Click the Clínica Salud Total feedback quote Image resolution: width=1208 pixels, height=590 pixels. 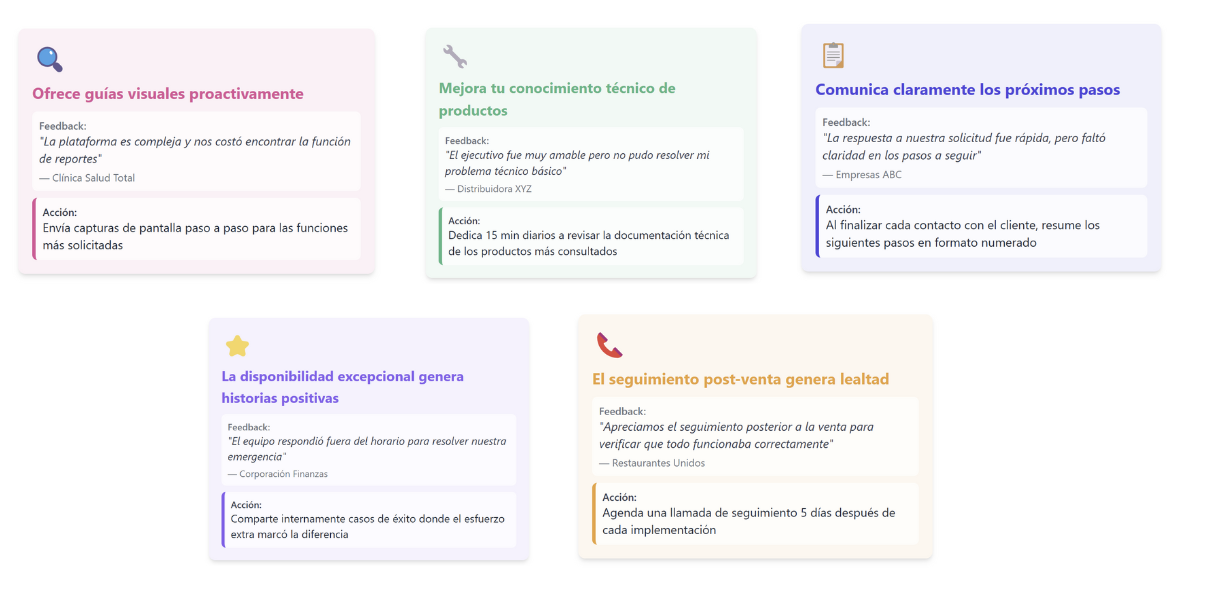pyautogui.click(x=195, y=150)
